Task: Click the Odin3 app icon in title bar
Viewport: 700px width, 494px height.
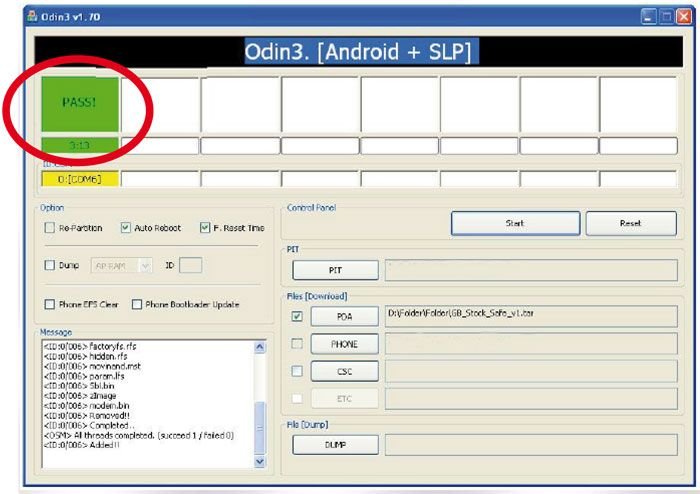Action: (32, 16)
